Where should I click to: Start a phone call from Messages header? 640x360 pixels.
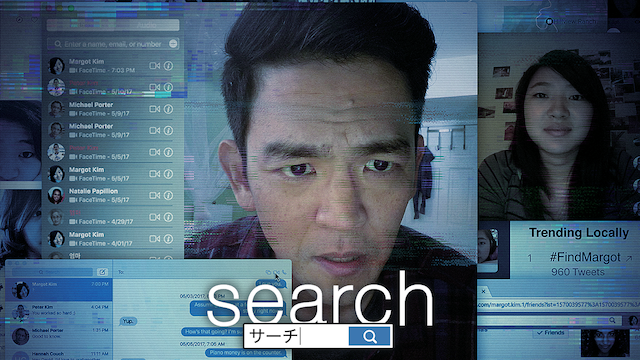pyautogui.click(x=284, y=272)
